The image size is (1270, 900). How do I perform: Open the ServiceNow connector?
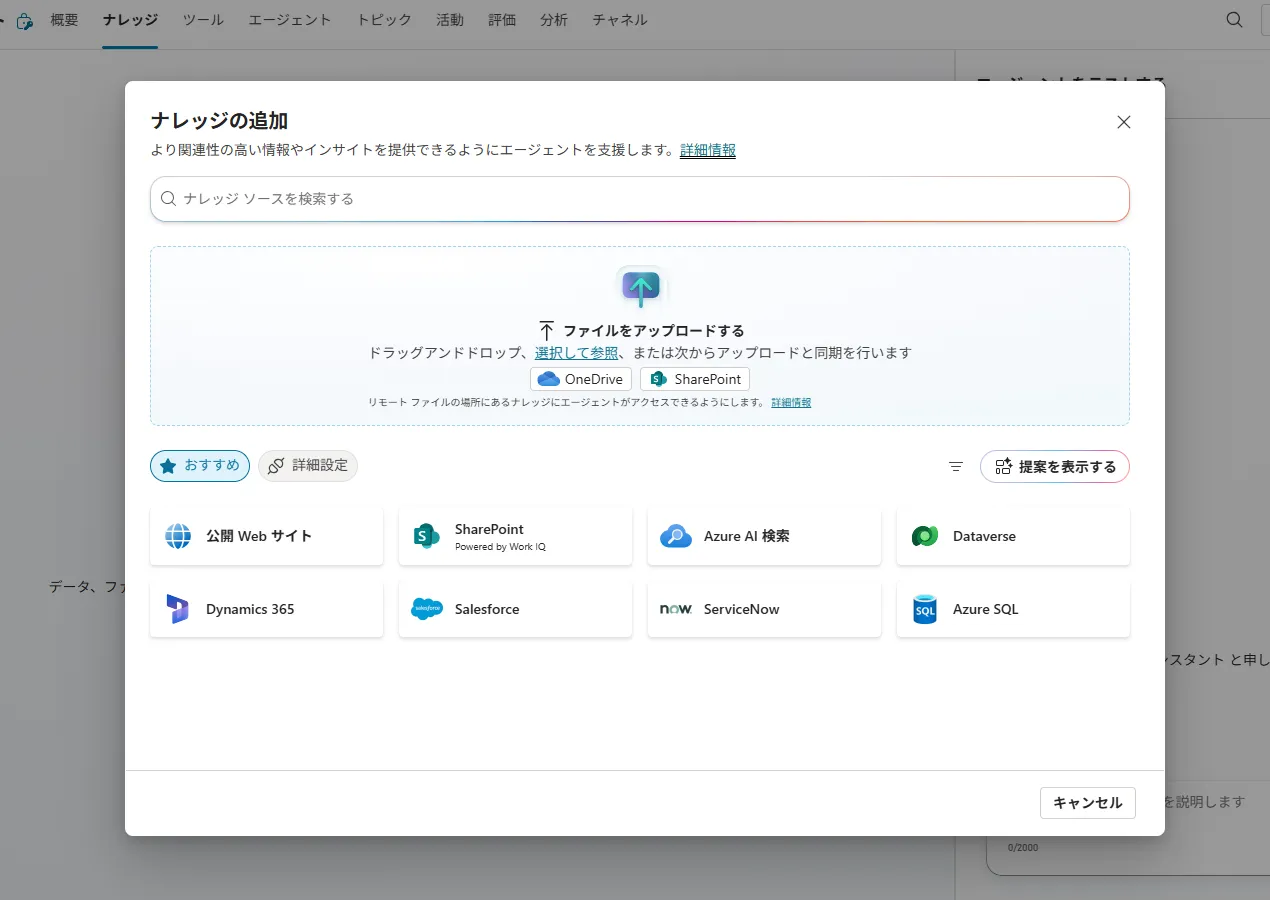click(764, 609)
